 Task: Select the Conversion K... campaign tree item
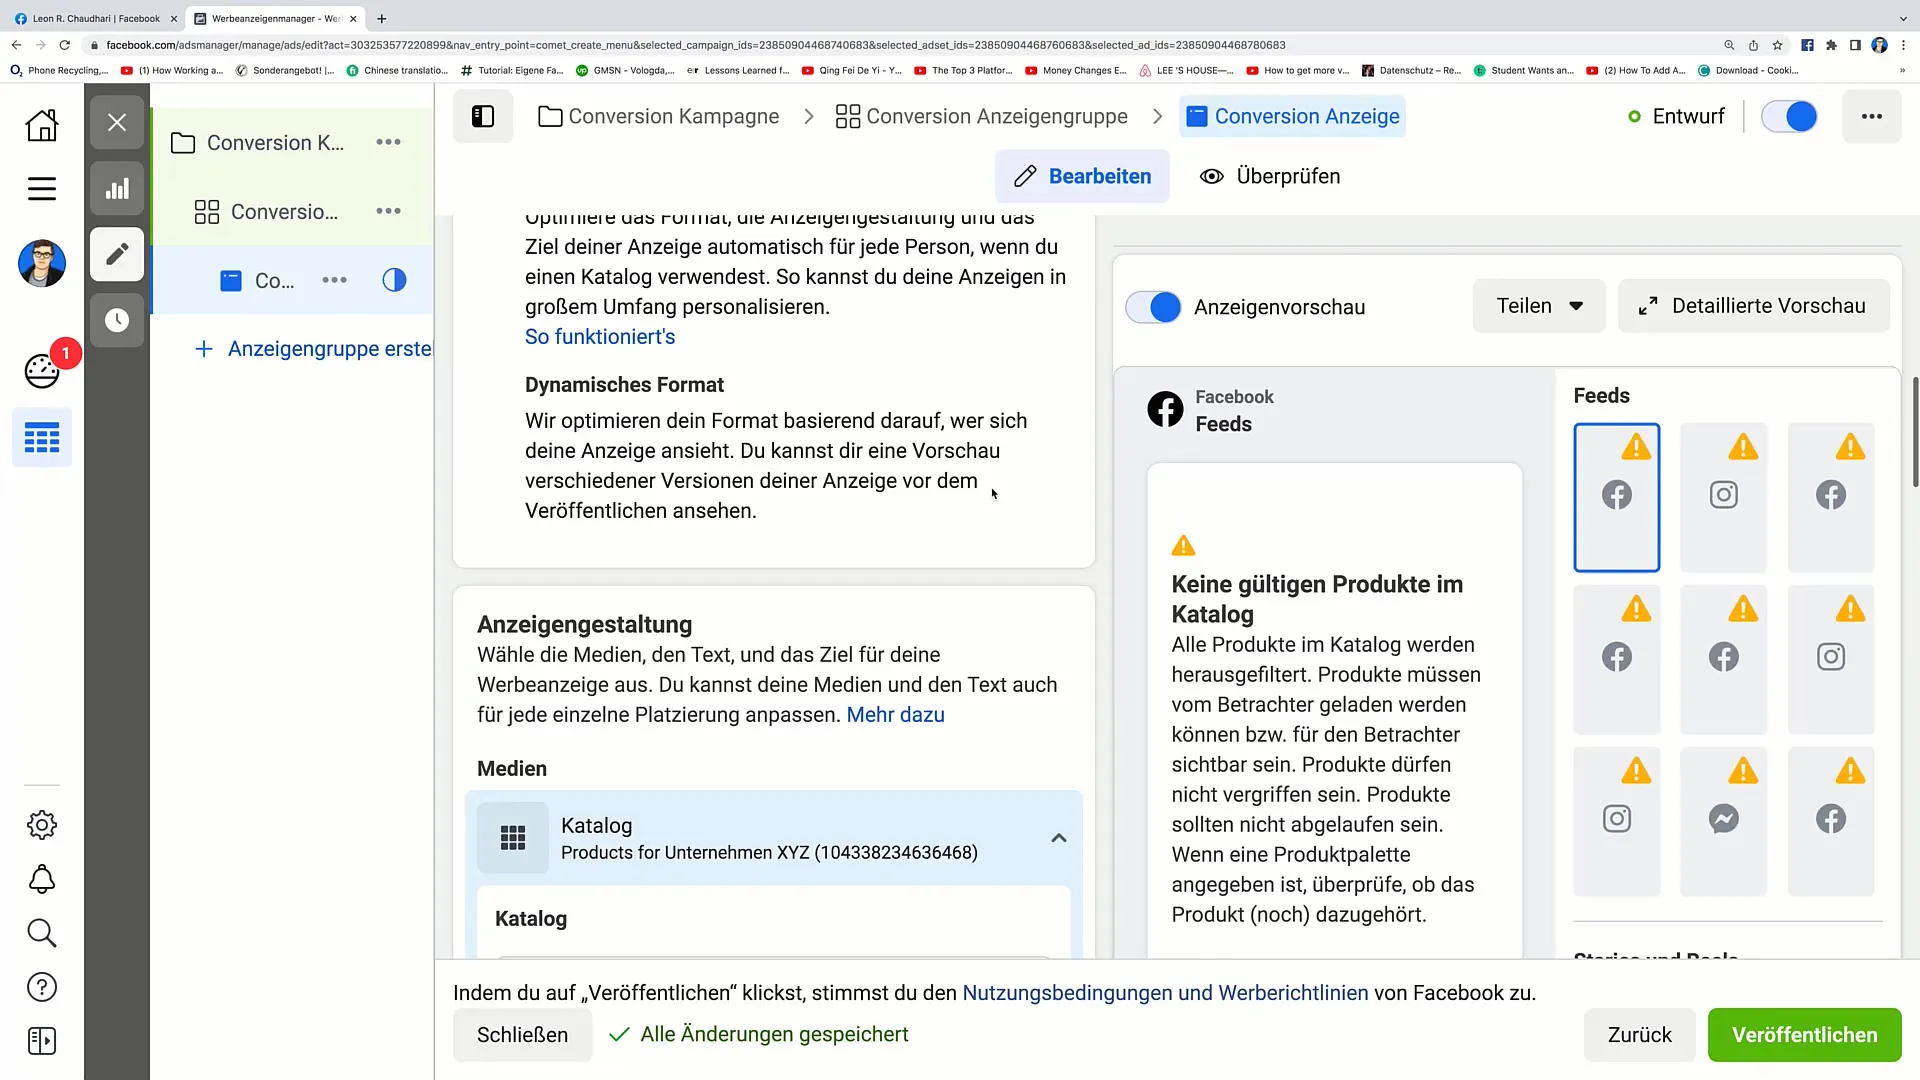258,143
